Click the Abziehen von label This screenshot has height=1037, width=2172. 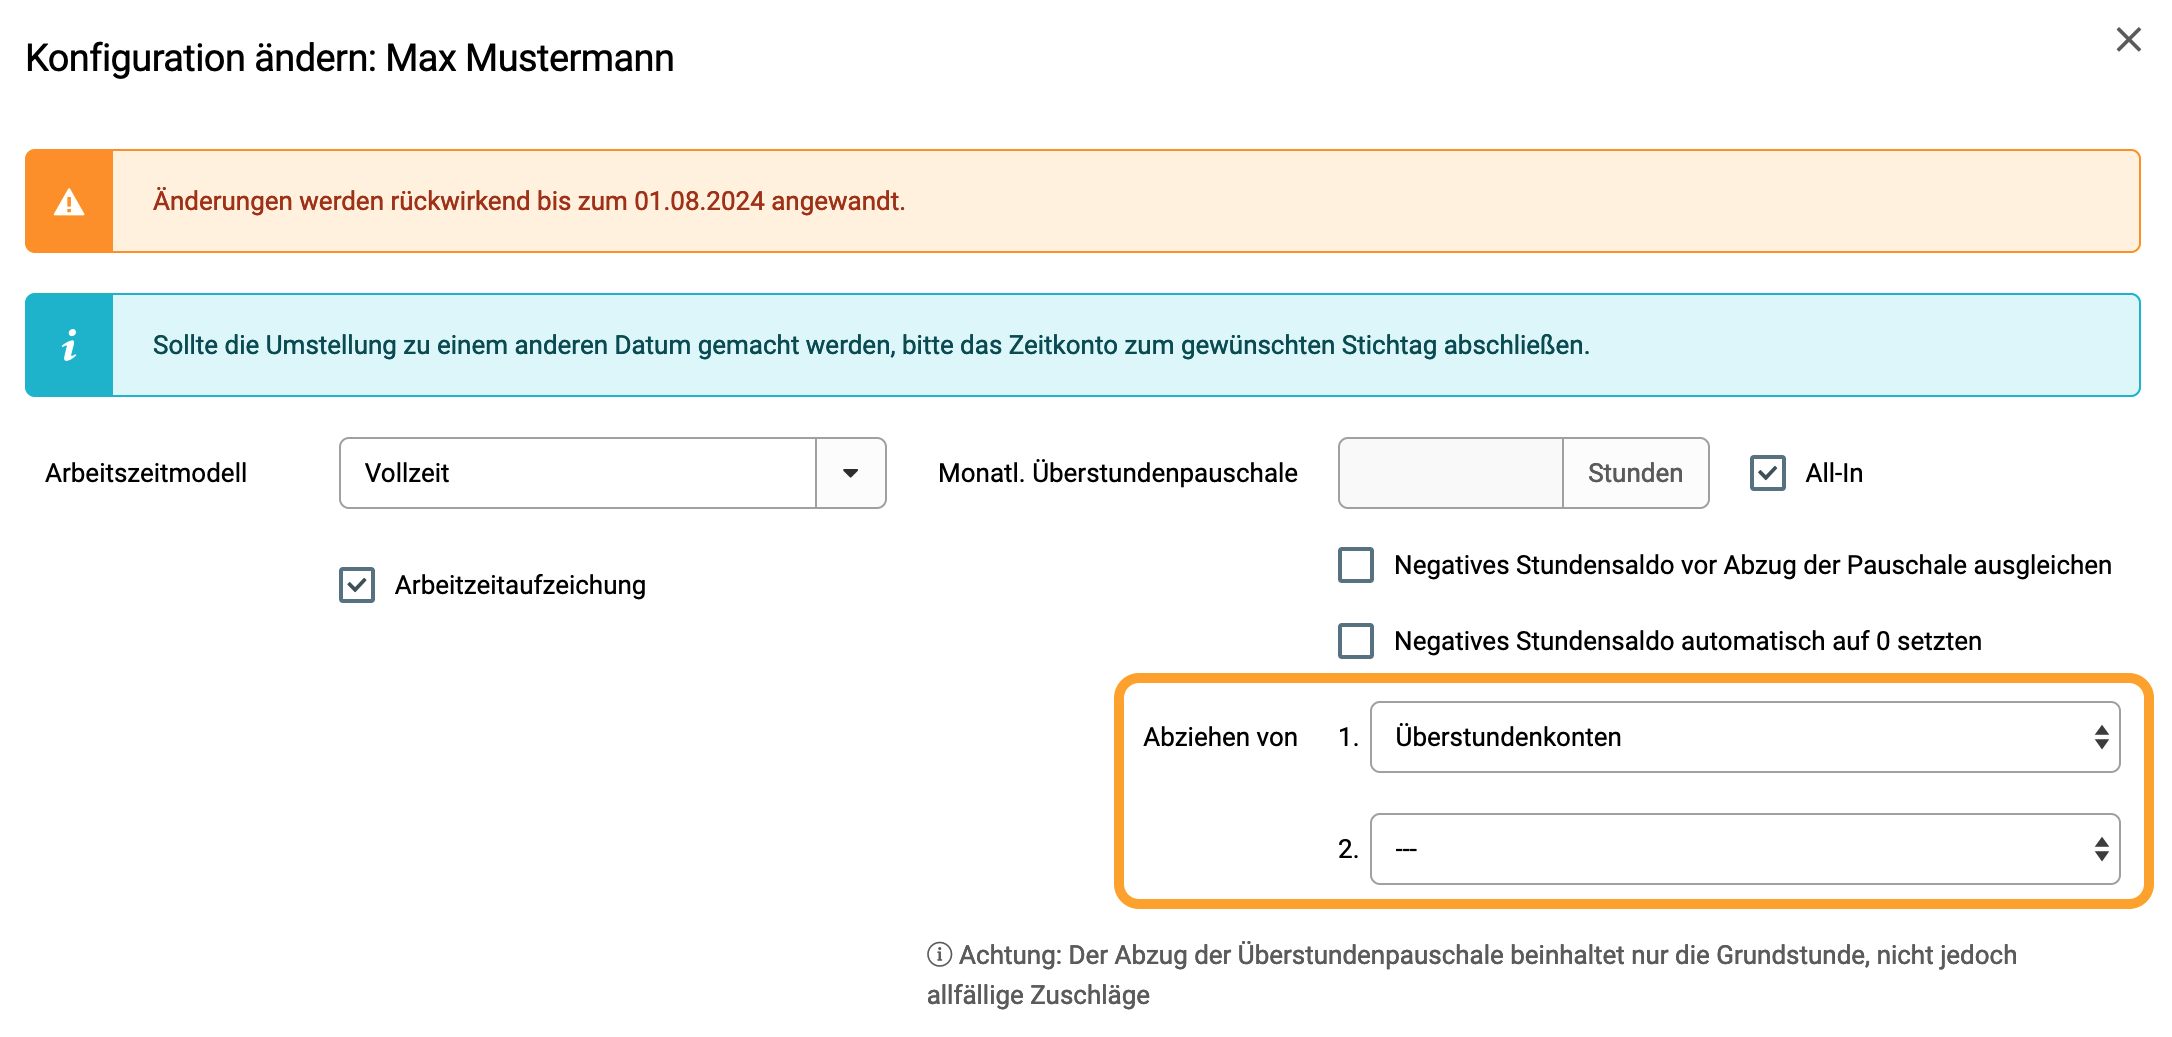click(1220, 737)
